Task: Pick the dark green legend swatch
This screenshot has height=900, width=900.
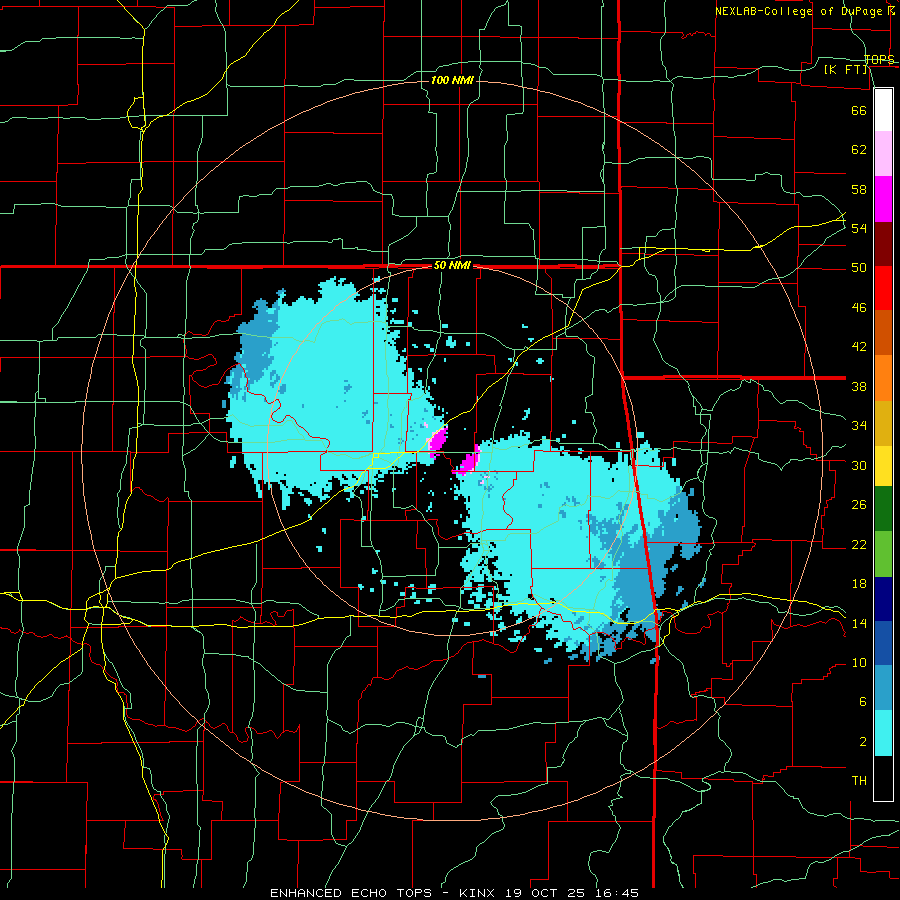Action: pyautogui.click(x=883, y=509)
